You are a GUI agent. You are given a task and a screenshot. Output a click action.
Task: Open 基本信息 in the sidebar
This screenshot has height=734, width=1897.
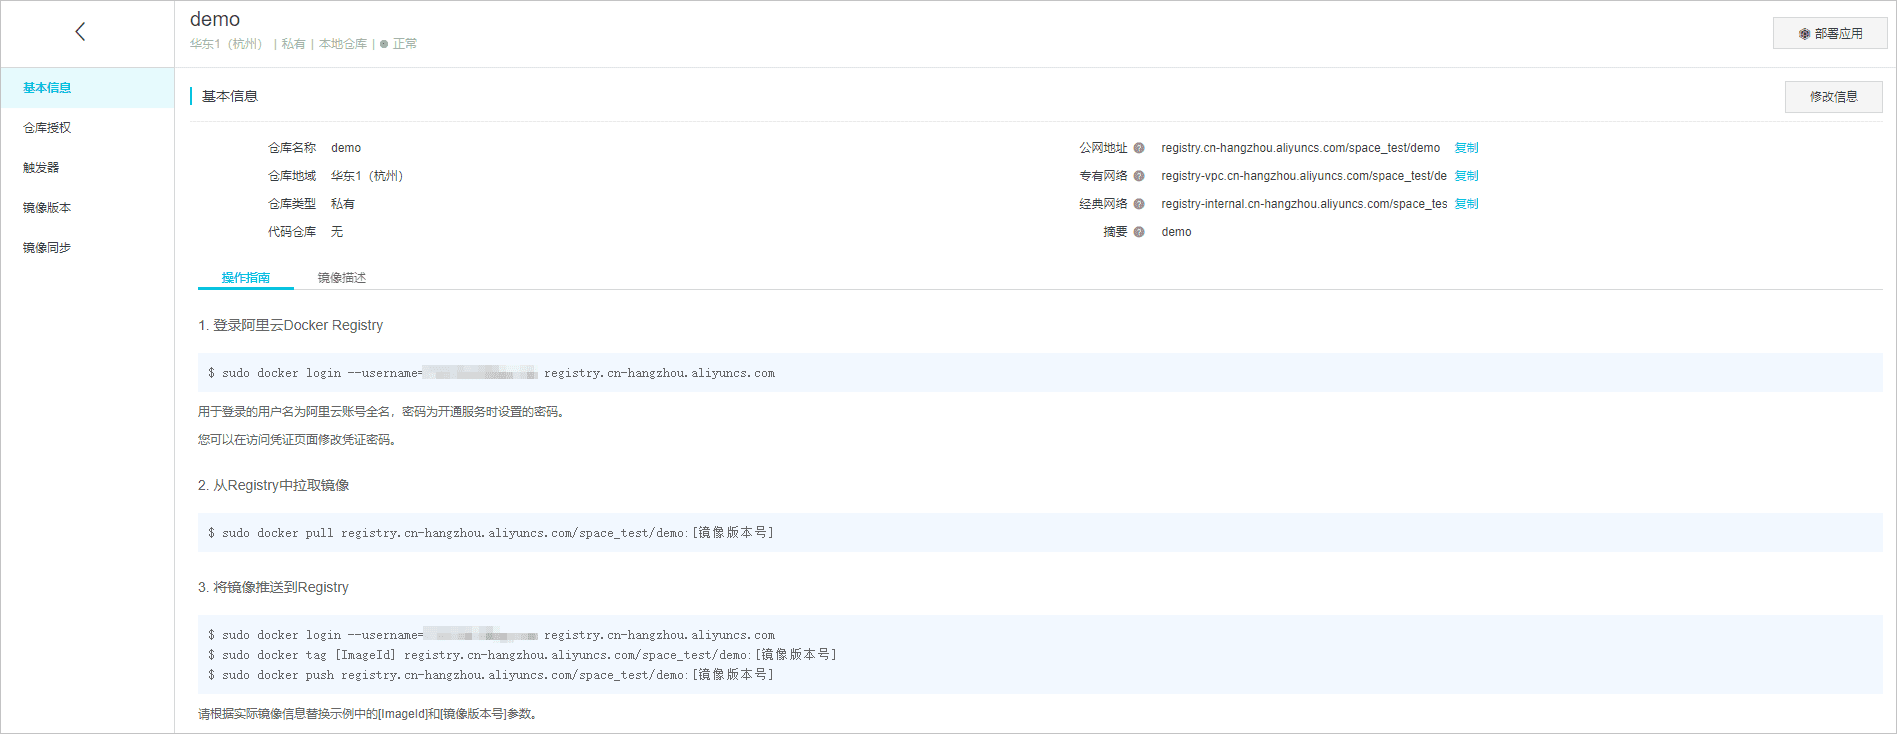pos(88,88)
